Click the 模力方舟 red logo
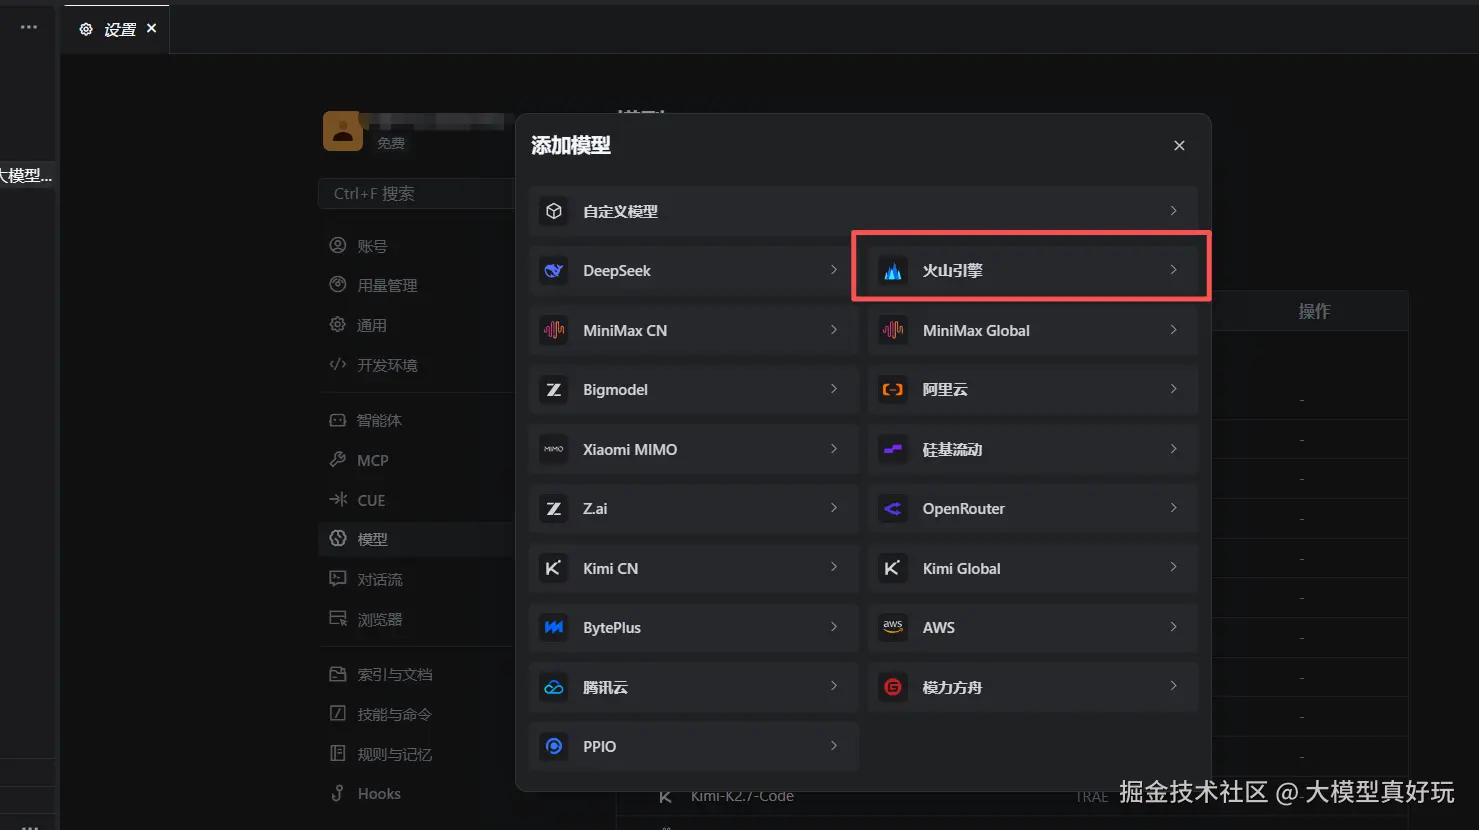This screenshot has height=830, width=1479. pyautogui.click(x=893, y=687)
